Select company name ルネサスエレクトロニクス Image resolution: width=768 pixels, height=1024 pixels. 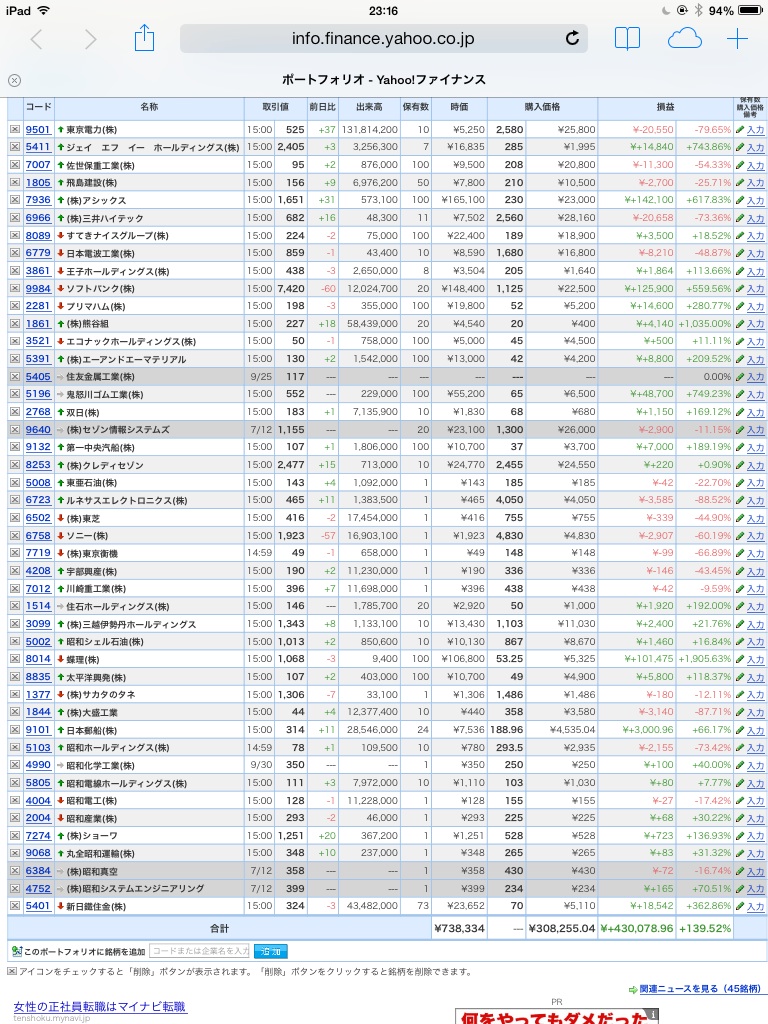[127, 500]
